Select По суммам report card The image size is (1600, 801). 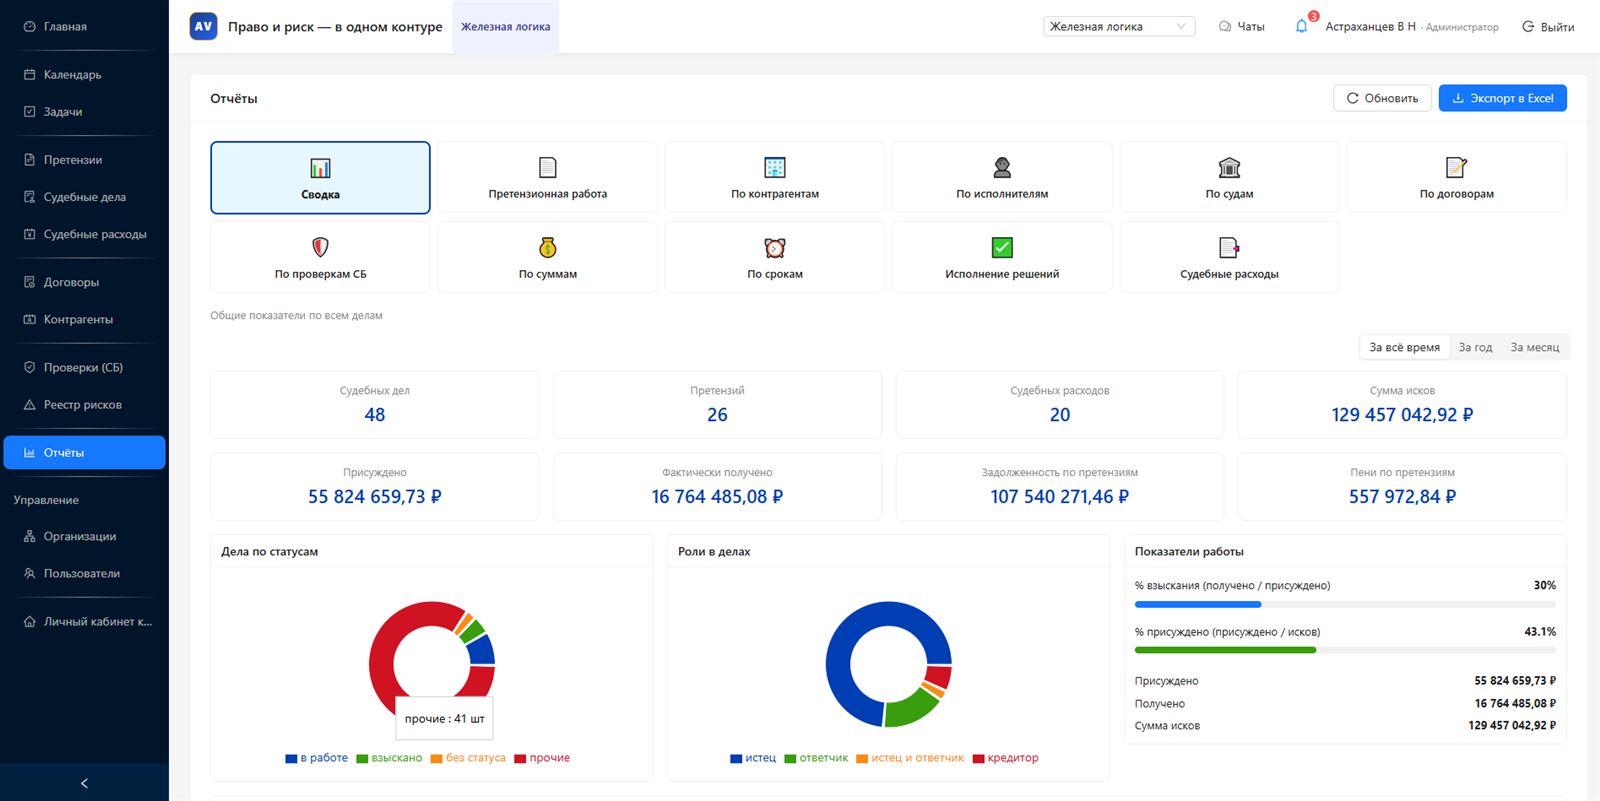(x=548, y=257)
